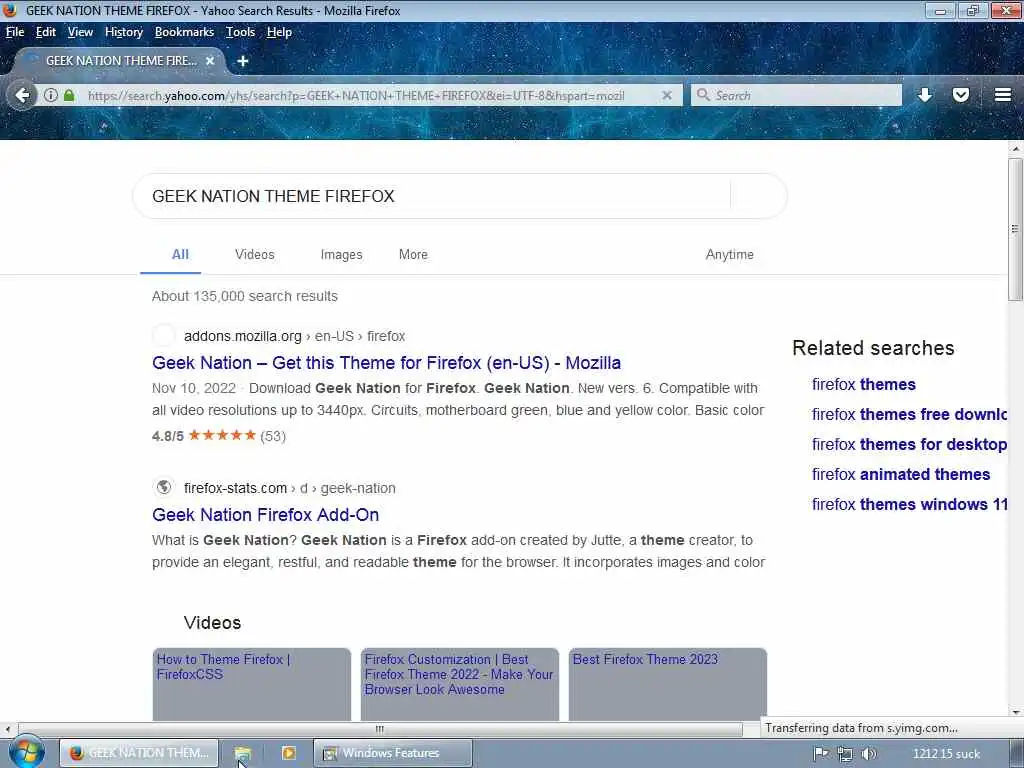This screenshot has height=768, width=1024.
Task: Open the Tools menu
Action: [240, 32]
